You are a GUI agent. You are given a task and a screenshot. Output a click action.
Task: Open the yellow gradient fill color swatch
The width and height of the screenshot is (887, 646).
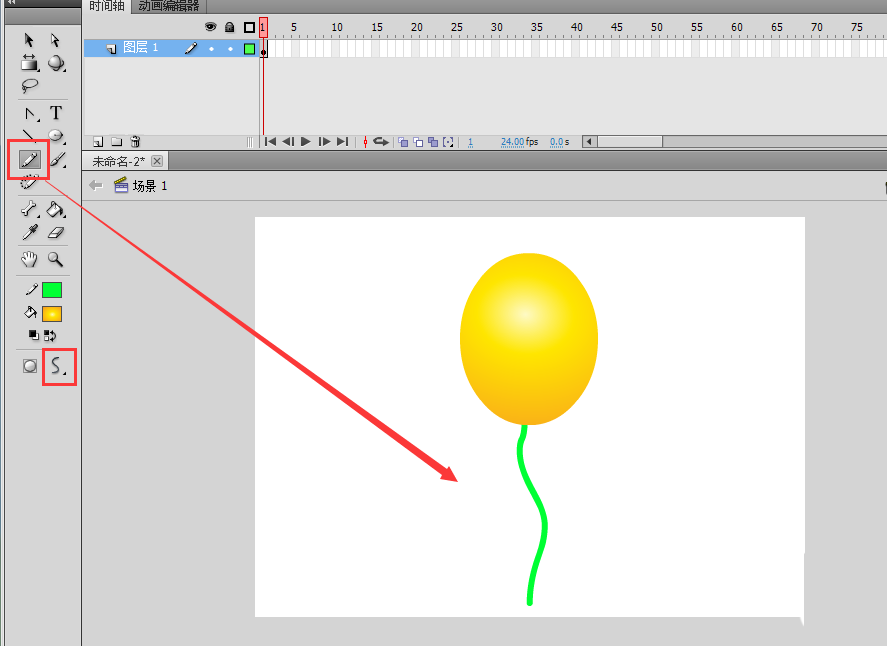point(52,313)
